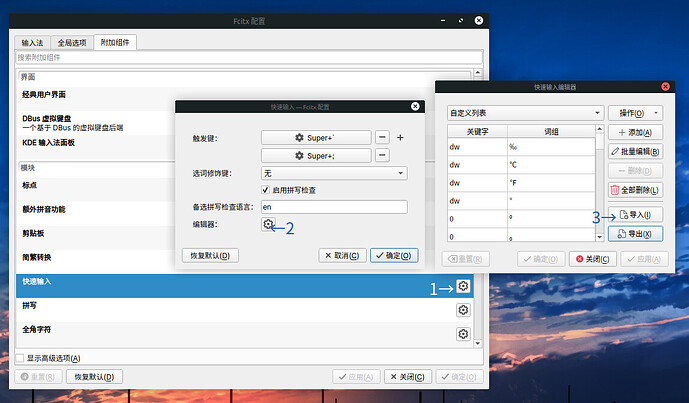The width and height of the screenshot is (689, 403).
Task: Close the 快速输入 Fcitx config dialog
Action: [x=415, y=106]
